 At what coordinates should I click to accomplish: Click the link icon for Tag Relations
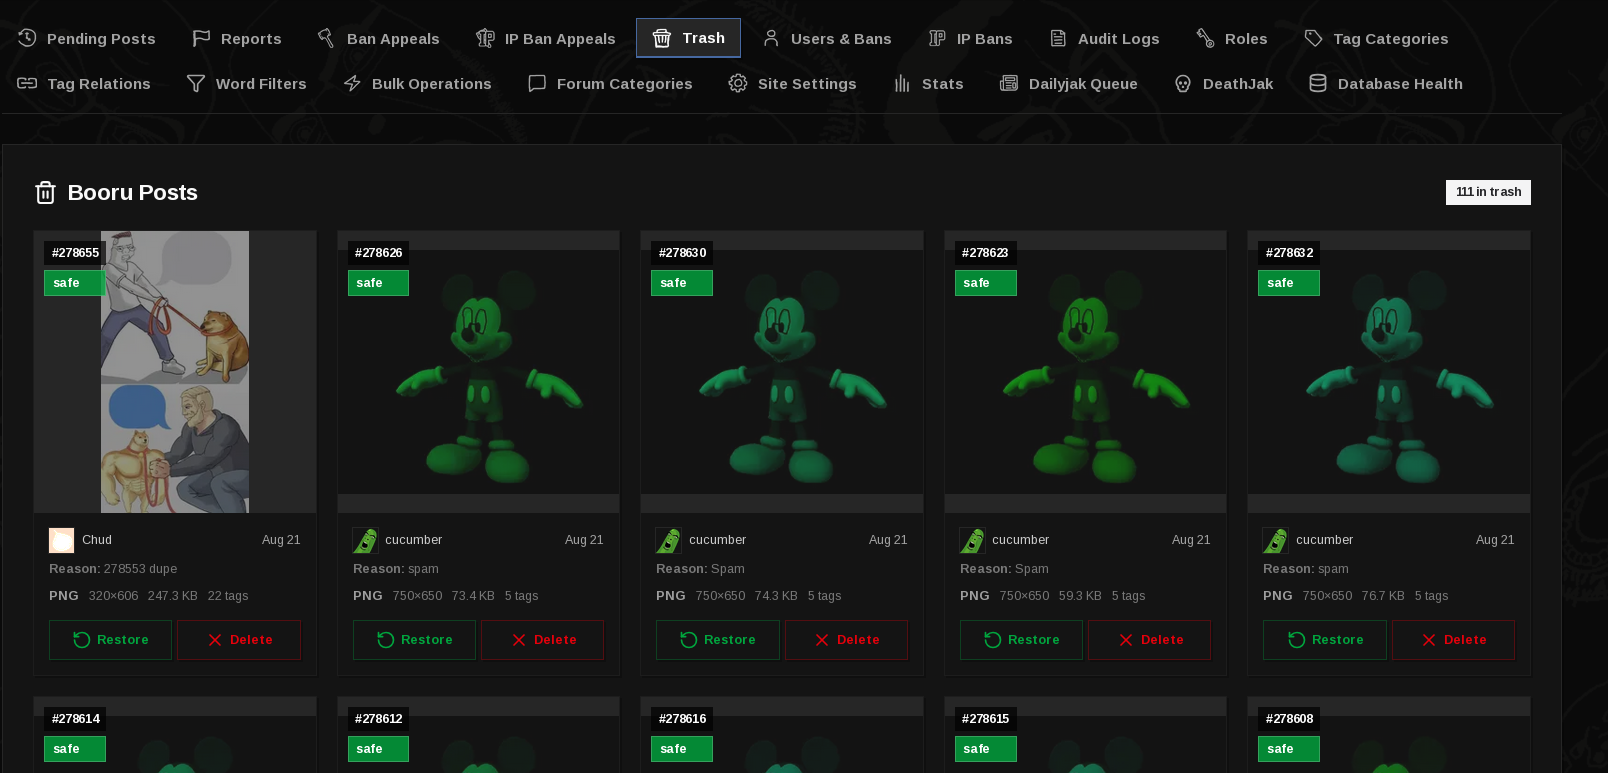coord(27,83)
